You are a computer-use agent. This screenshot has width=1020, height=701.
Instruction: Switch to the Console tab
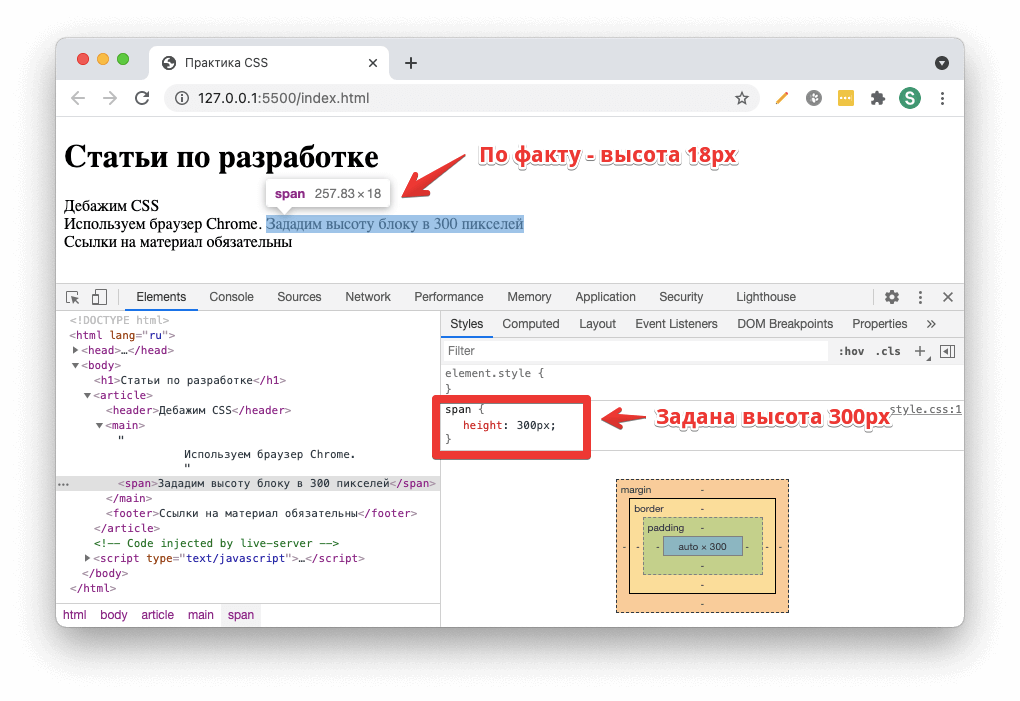[231, 297]
